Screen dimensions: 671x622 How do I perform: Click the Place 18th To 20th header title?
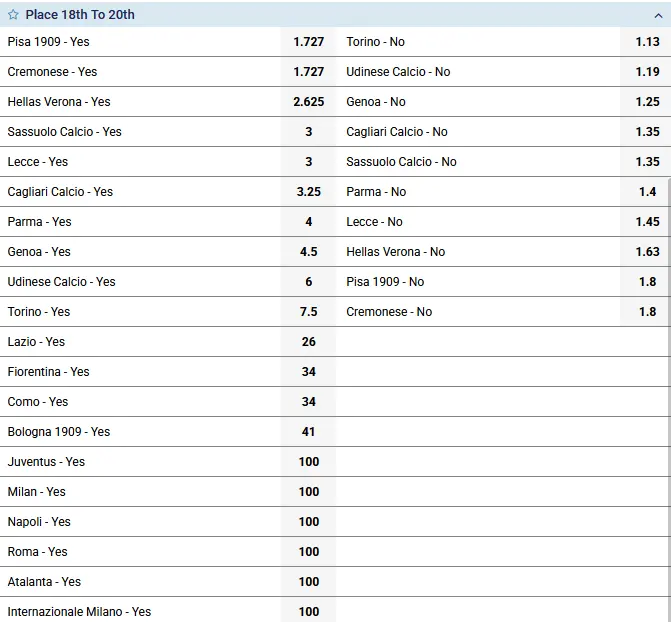(x=80, y=15)
